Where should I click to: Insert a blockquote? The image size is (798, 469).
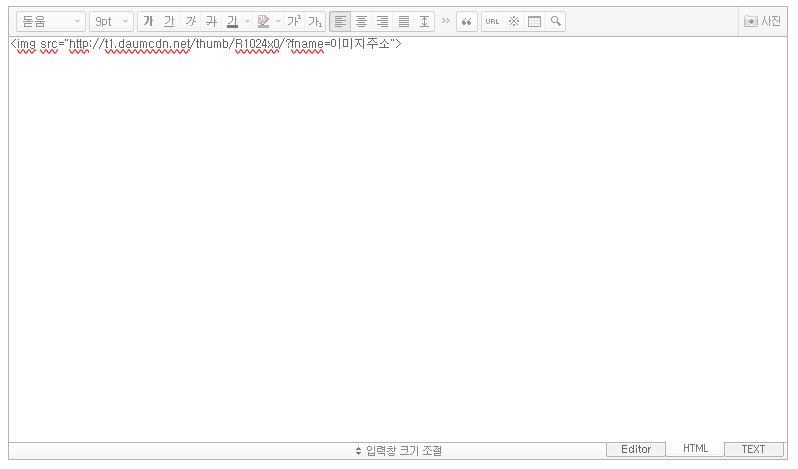[467, 21]
